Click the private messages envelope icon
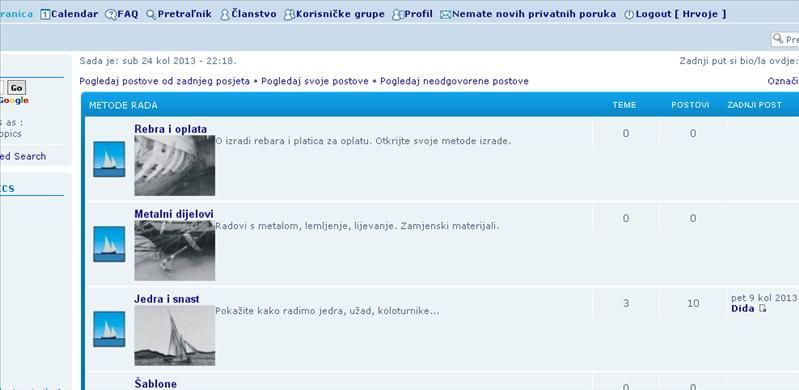 point(446,15)
